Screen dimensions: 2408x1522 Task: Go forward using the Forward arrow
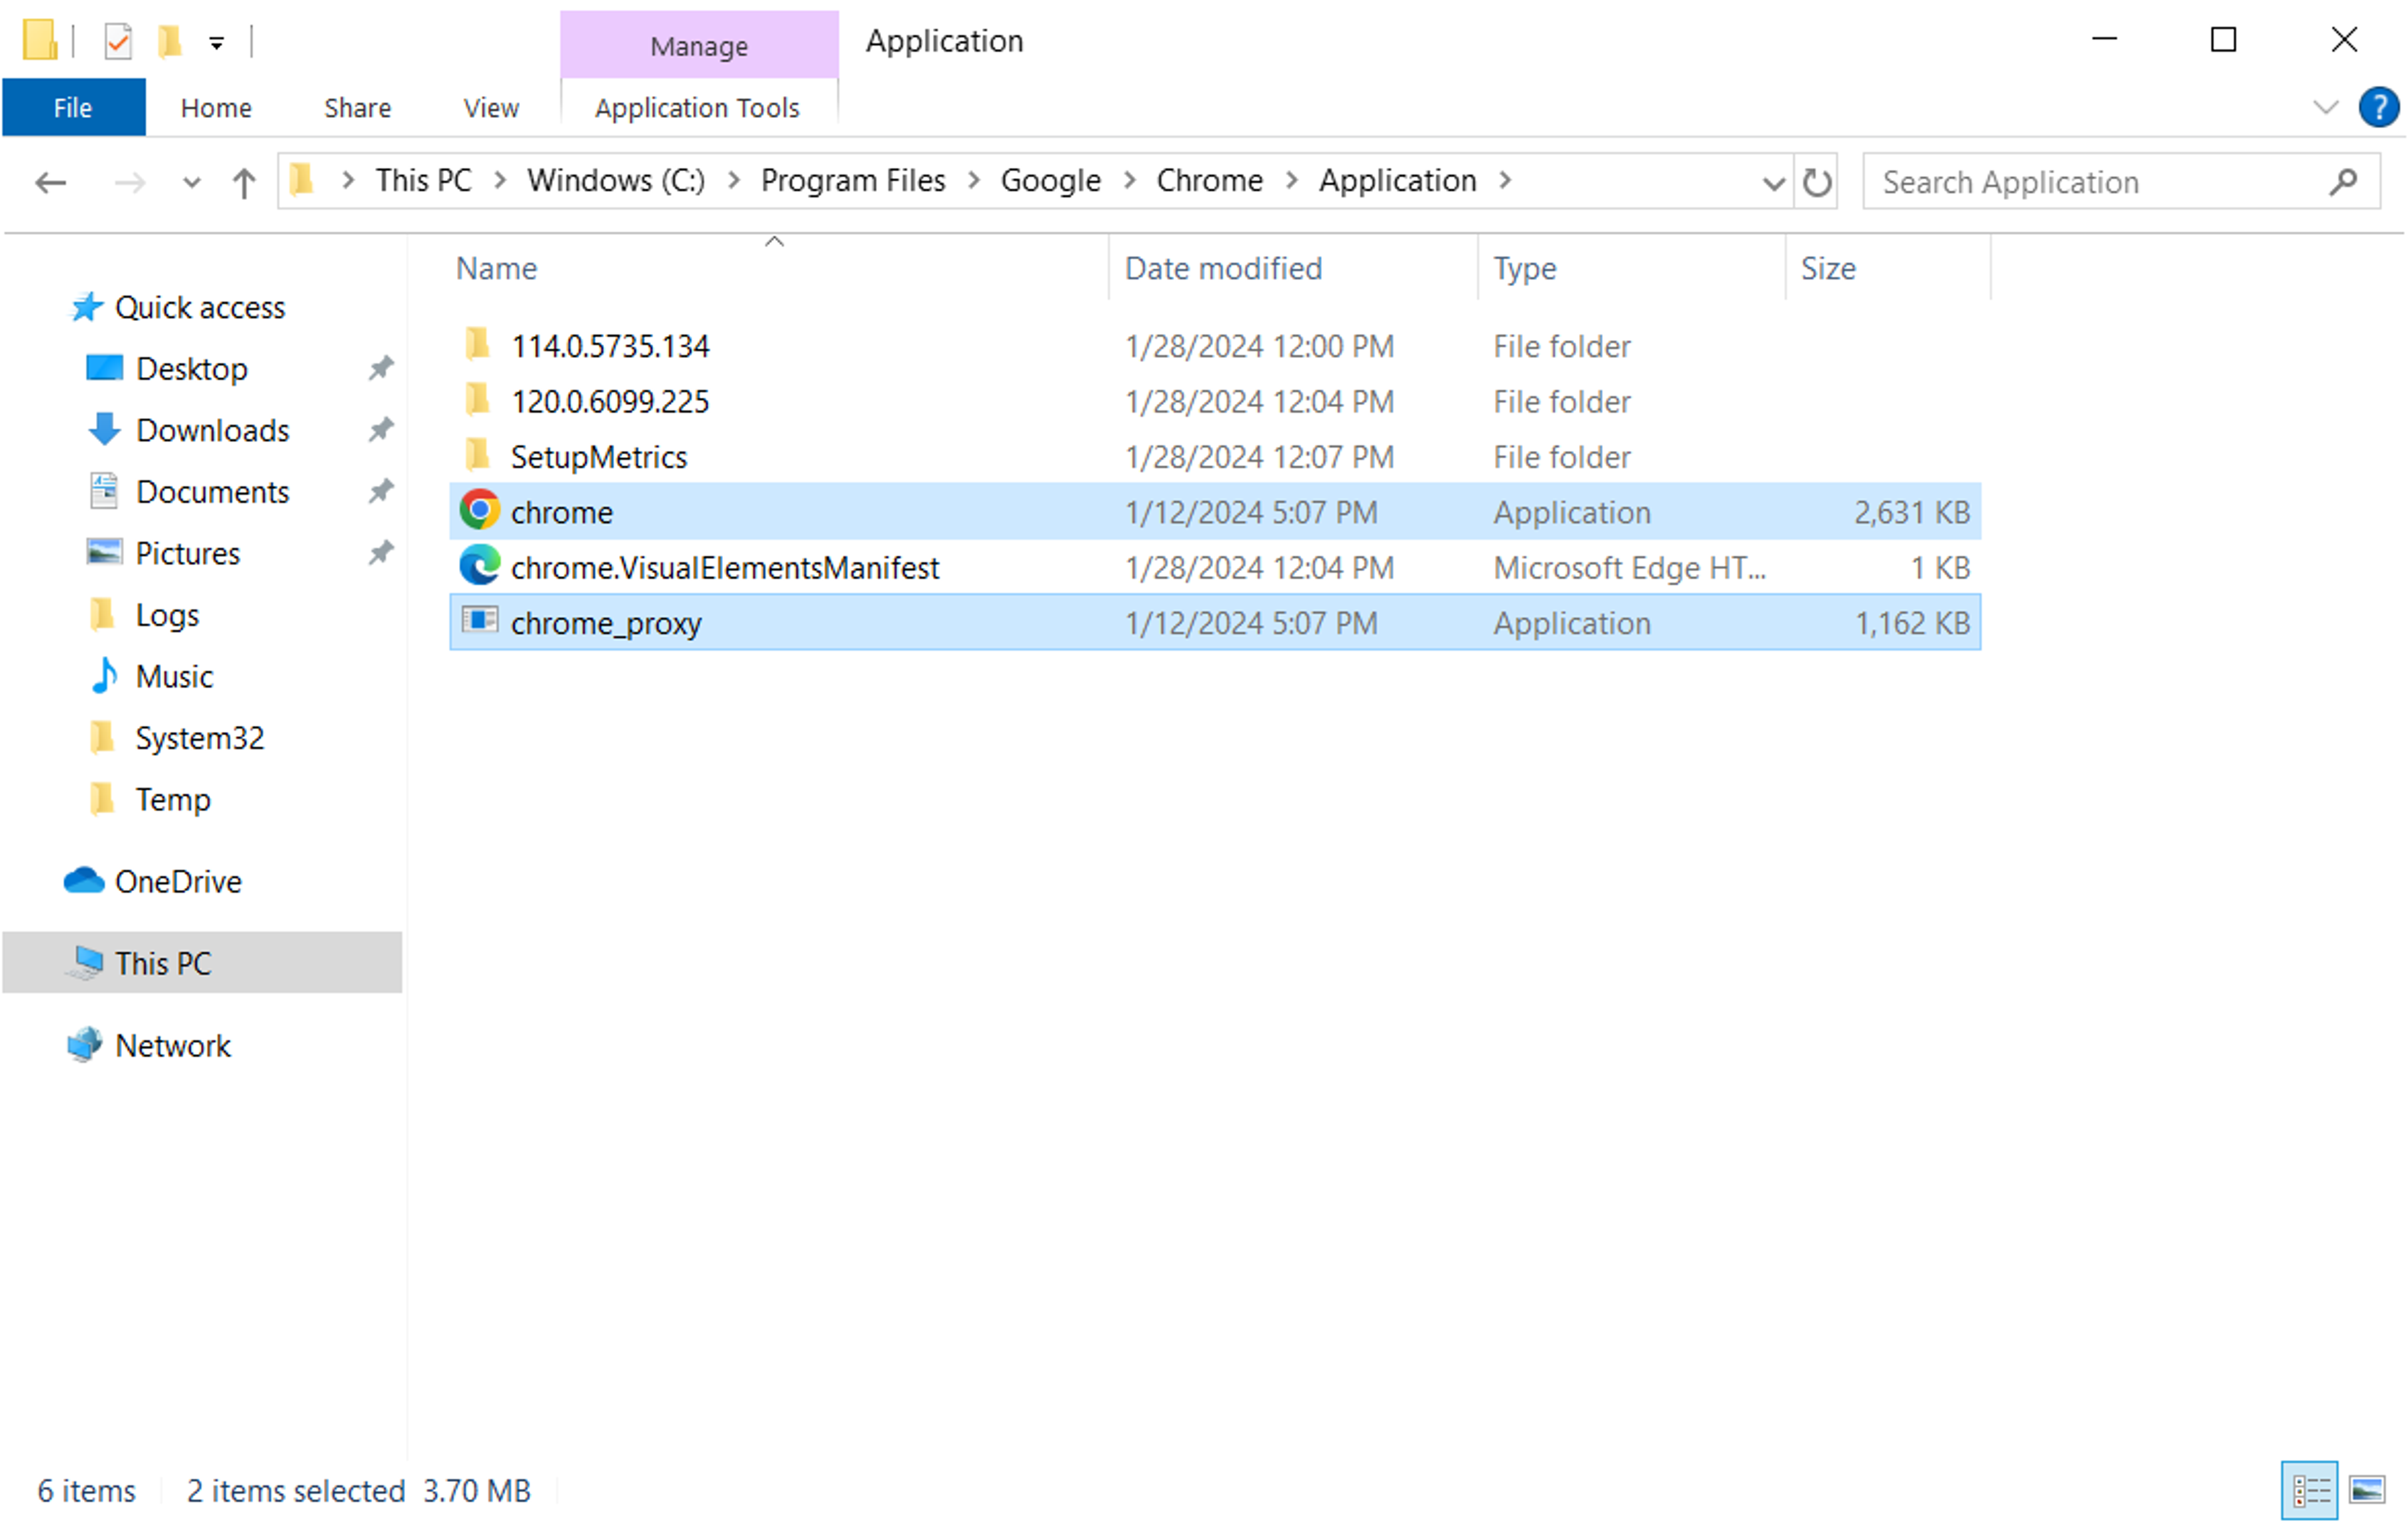click(x=129, y=182)
